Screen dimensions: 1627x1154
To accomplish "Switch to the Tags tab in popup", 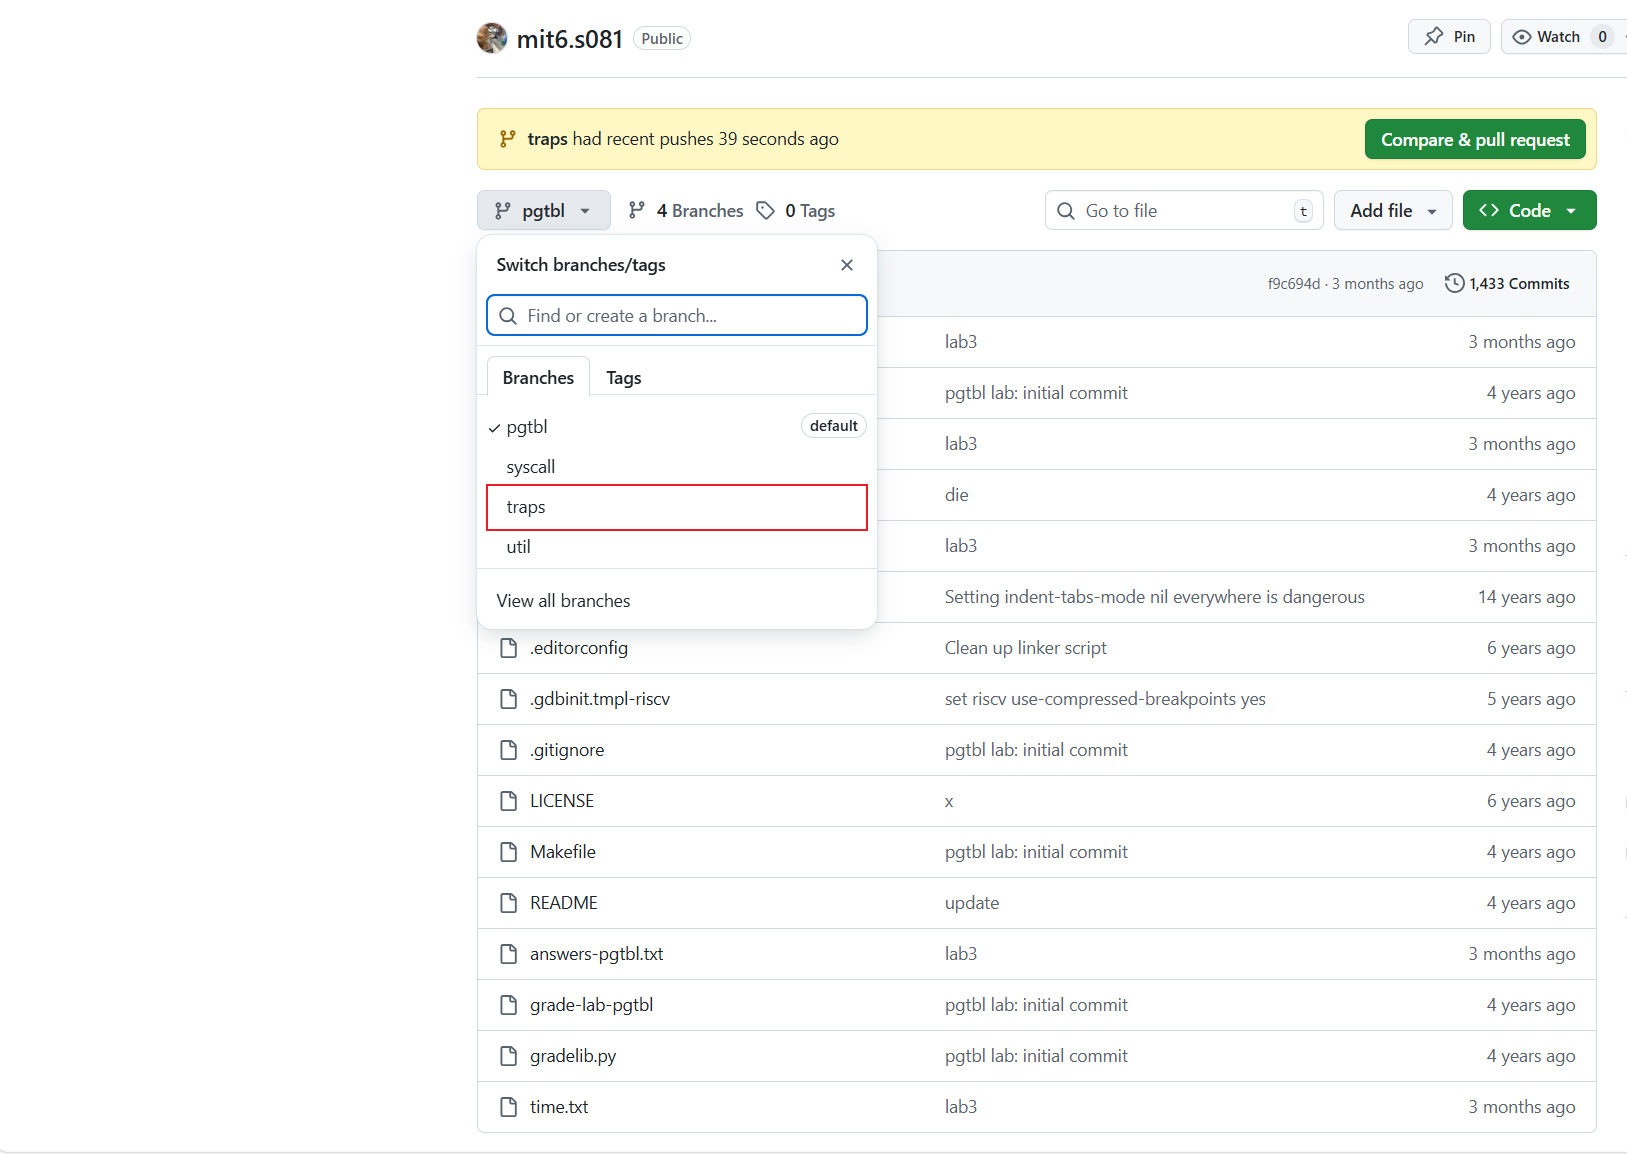I will click(x=623, y=378).
